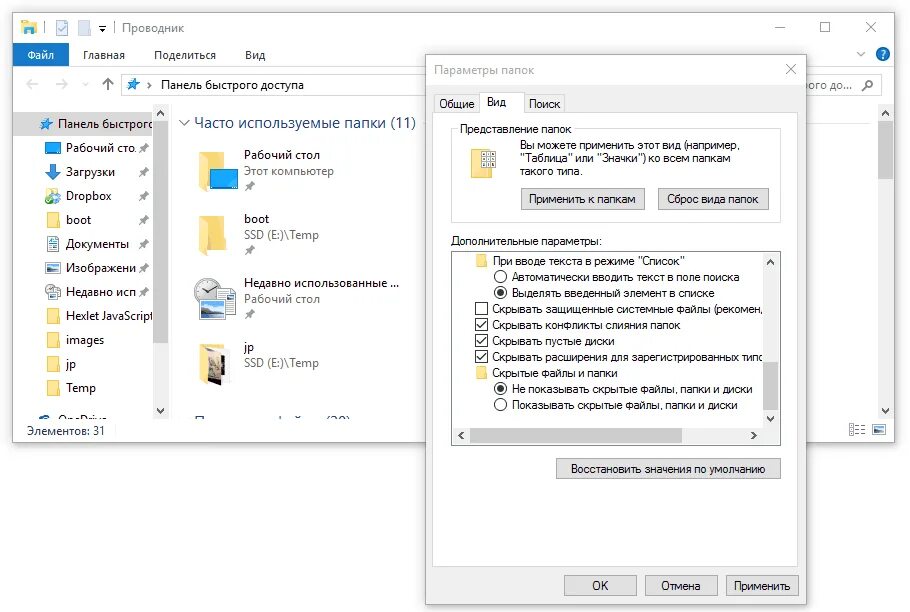Viewport: 910px width, 612px height.
Task: Click navigation pane scroll up arrow
Action: pos(161,113)
